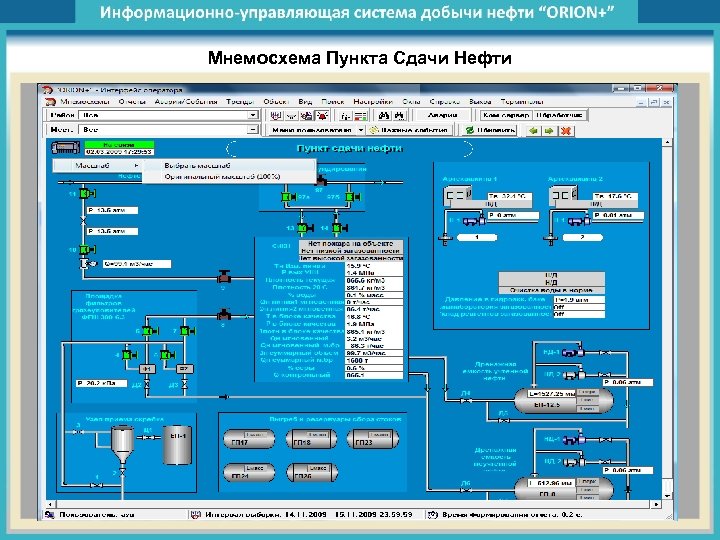Viewport: 720px width, 540px height.
Task: Open the Отчеты menu
Action: click(x=132, y=101)
